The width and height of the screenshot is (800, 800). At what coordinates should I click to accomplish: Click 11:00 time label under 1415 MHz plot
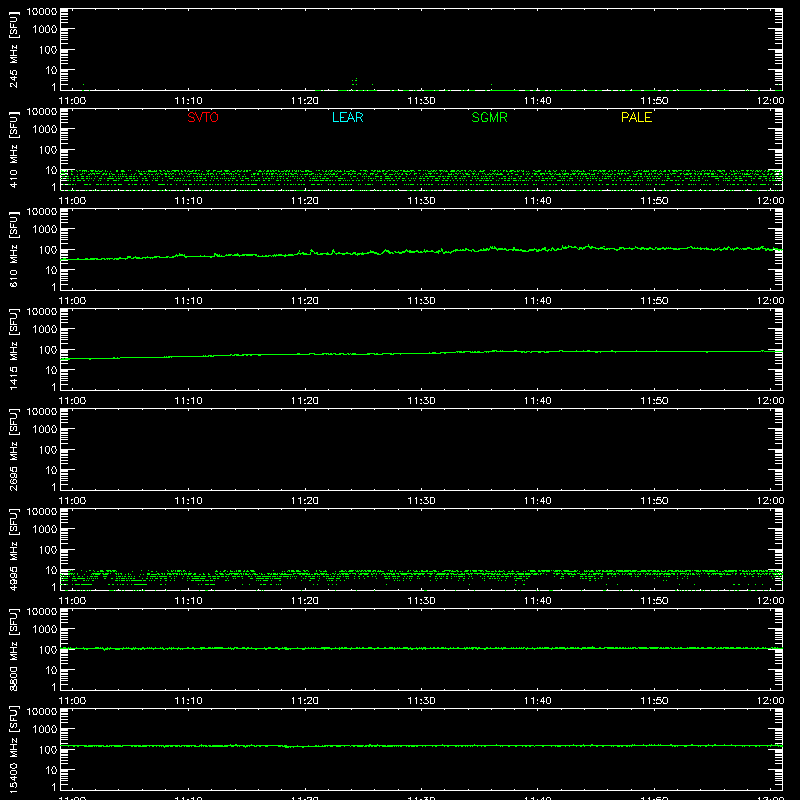pos(72,401)
